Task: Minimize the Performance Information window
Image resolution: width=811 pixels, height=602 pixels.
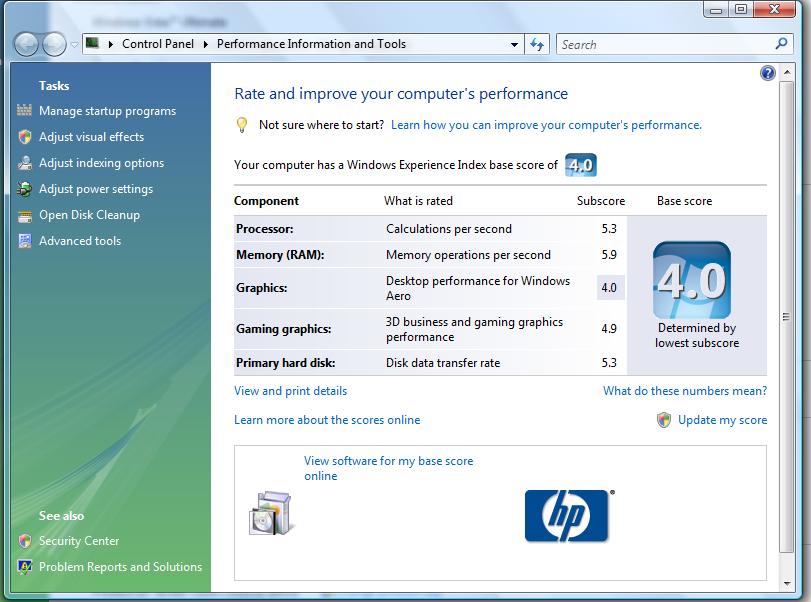Action: 716,9
